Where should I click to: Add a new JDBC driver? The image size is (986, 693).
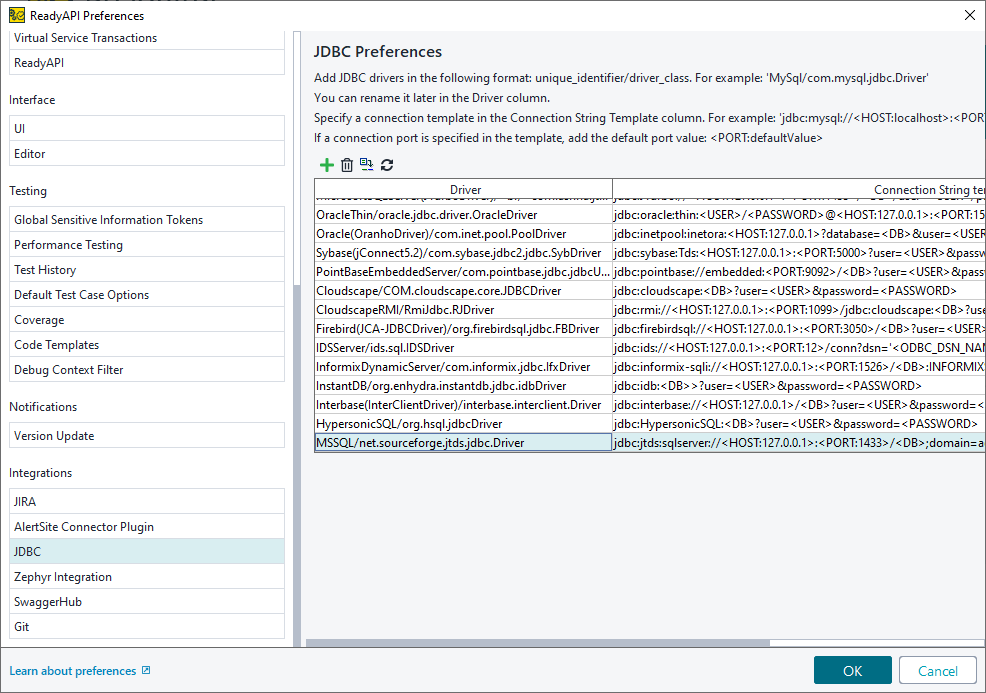pos(327,165)
